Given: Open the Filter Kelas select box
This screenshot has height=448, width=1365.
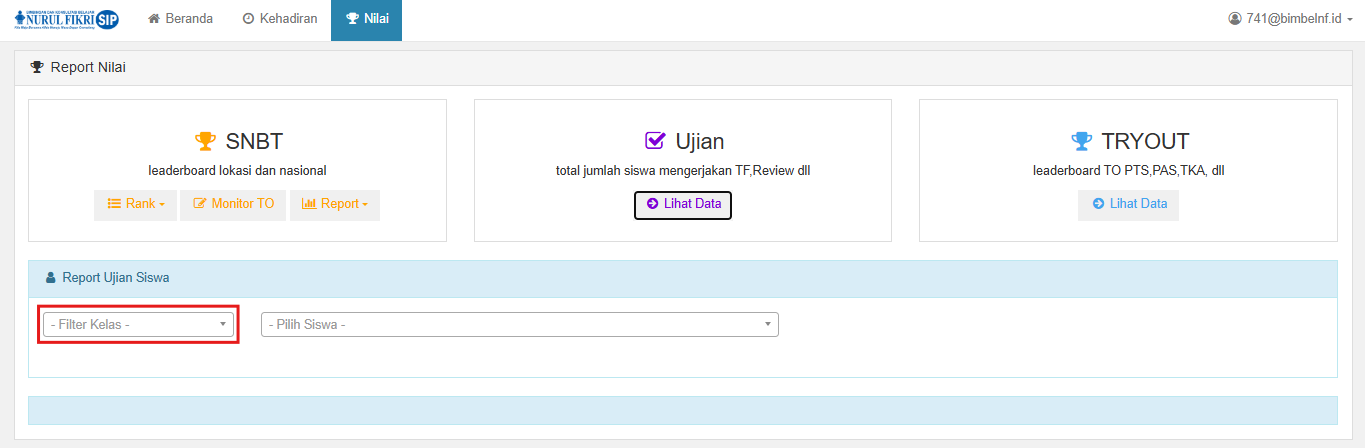Looking at the screenshot, I should pos(138,325).
